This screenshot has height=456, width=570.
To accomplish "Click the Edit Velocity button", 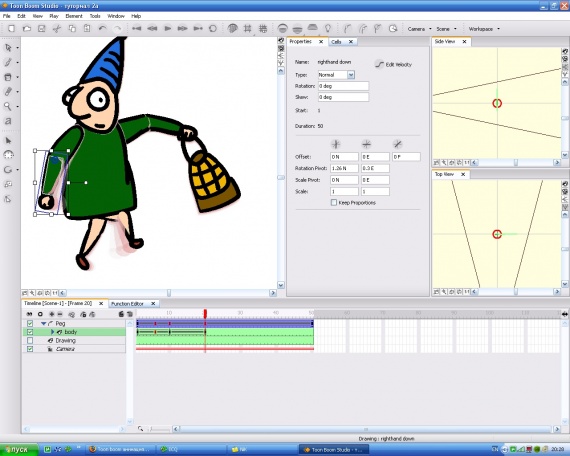I will 393,64.
